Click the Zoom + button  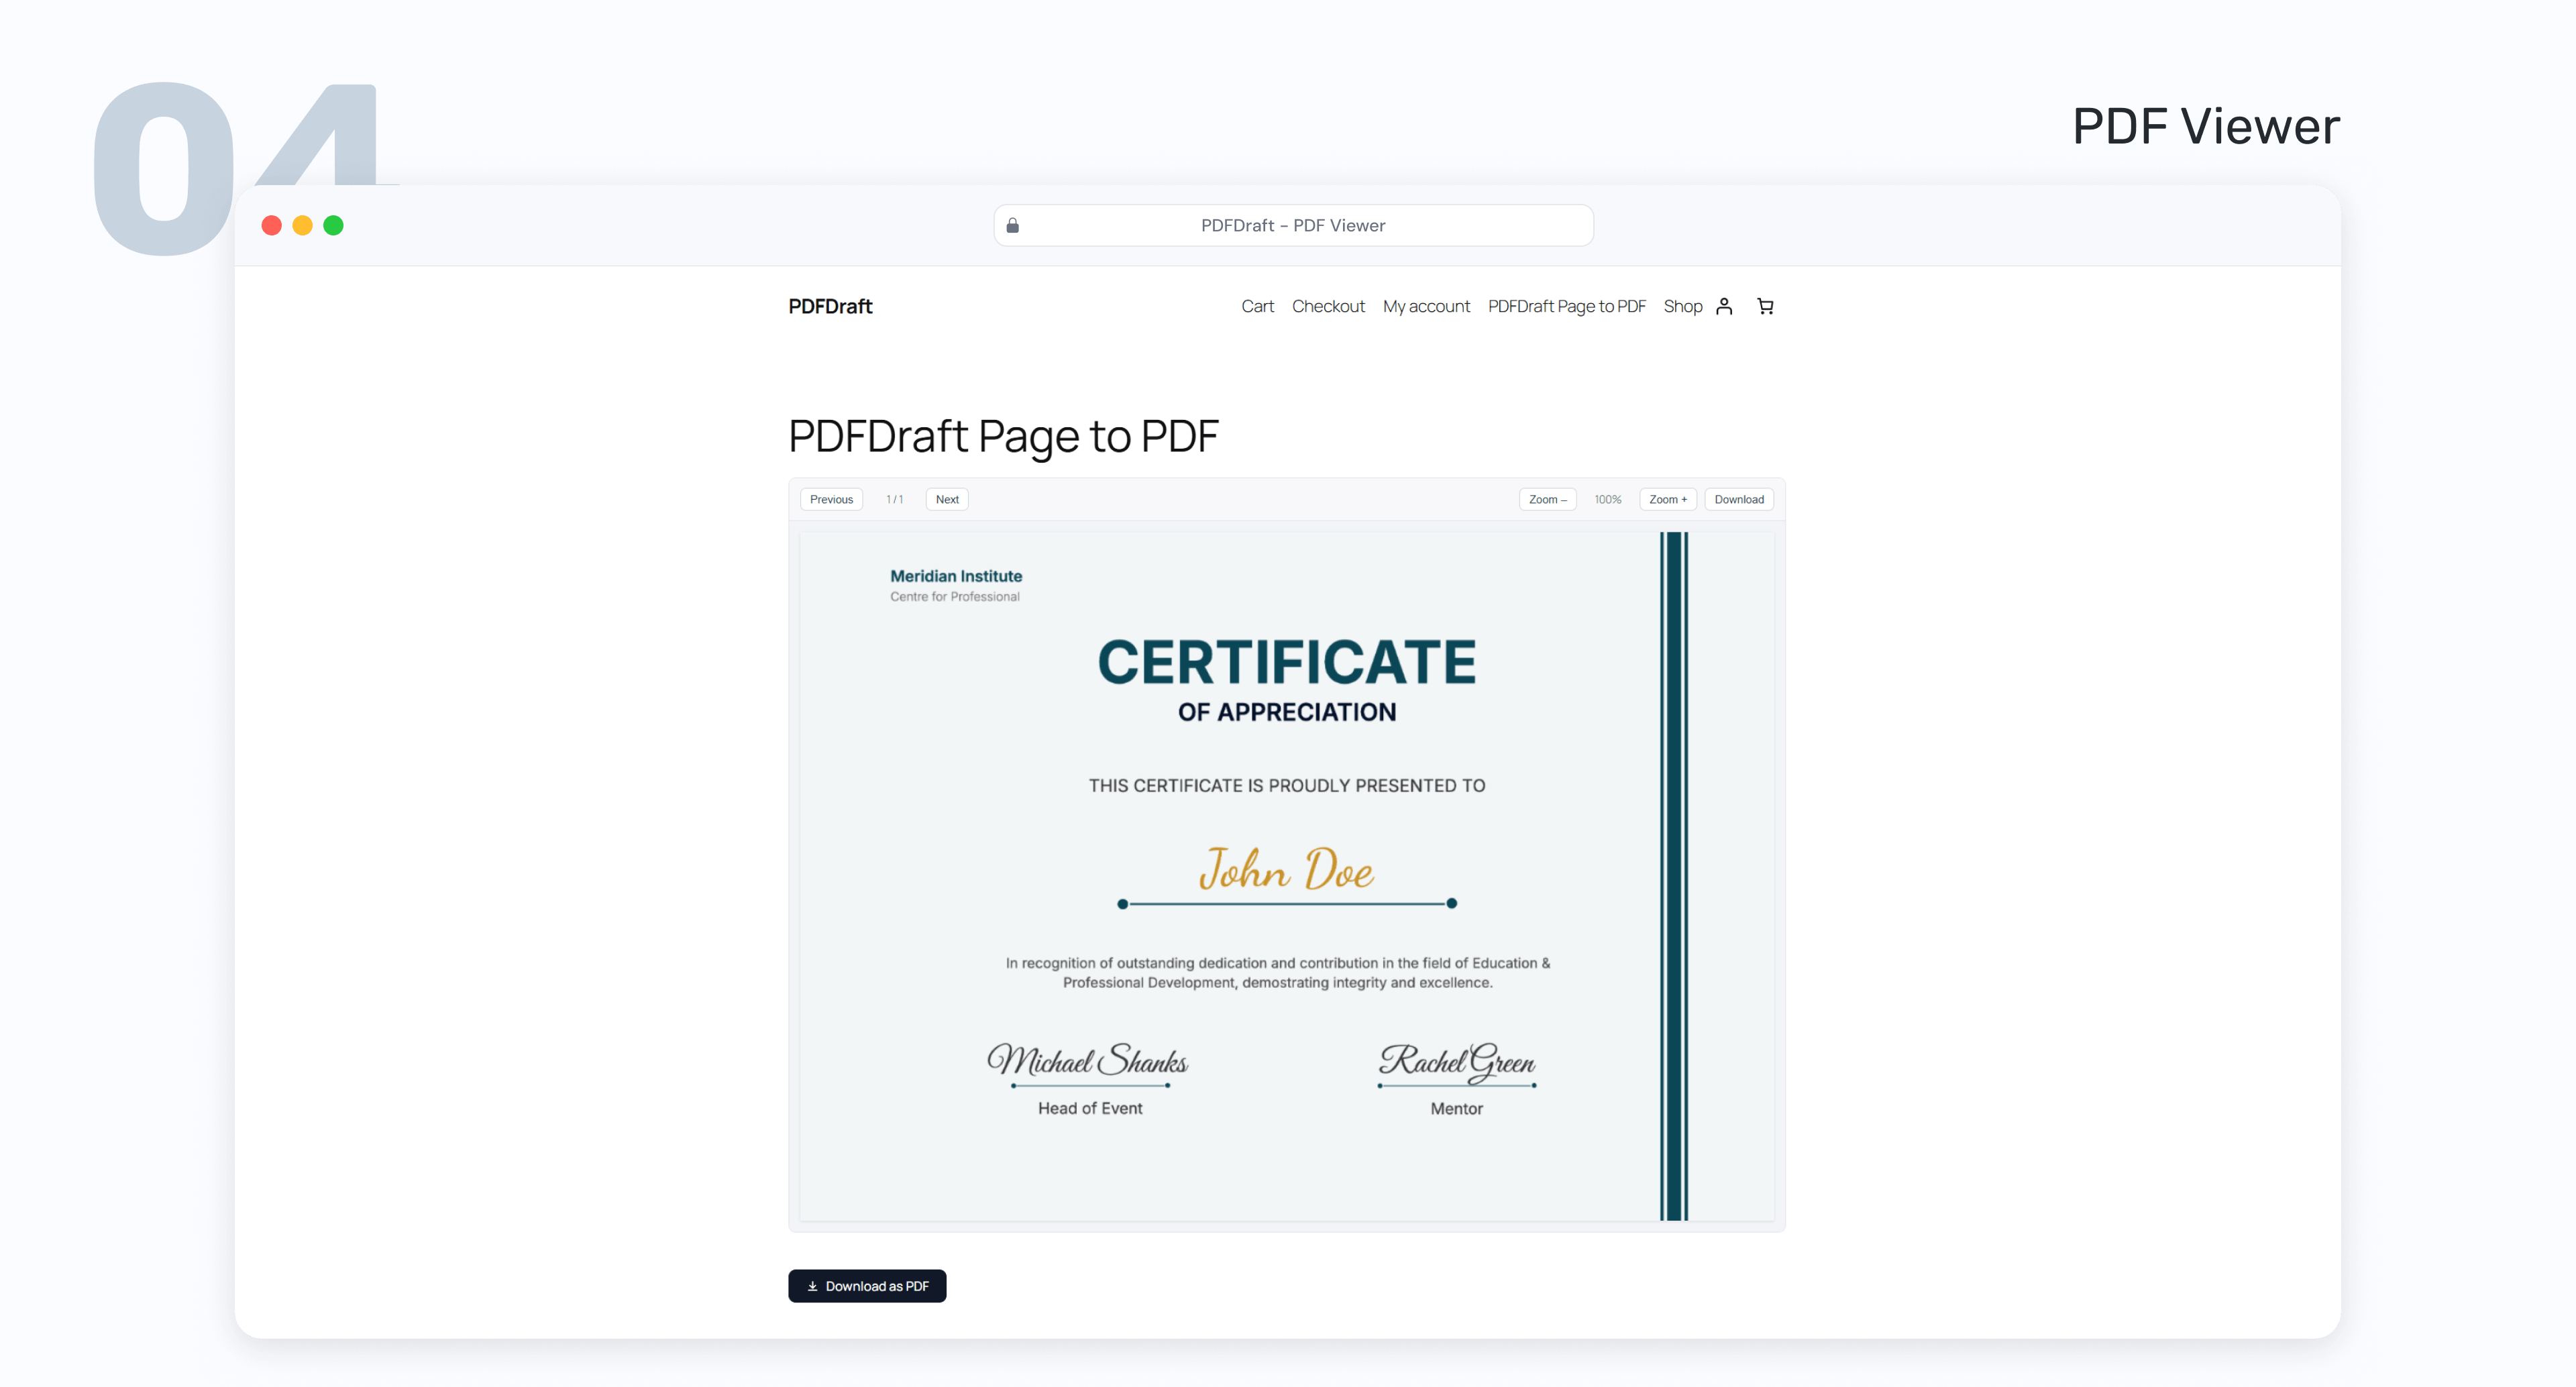coord(1667,499)
